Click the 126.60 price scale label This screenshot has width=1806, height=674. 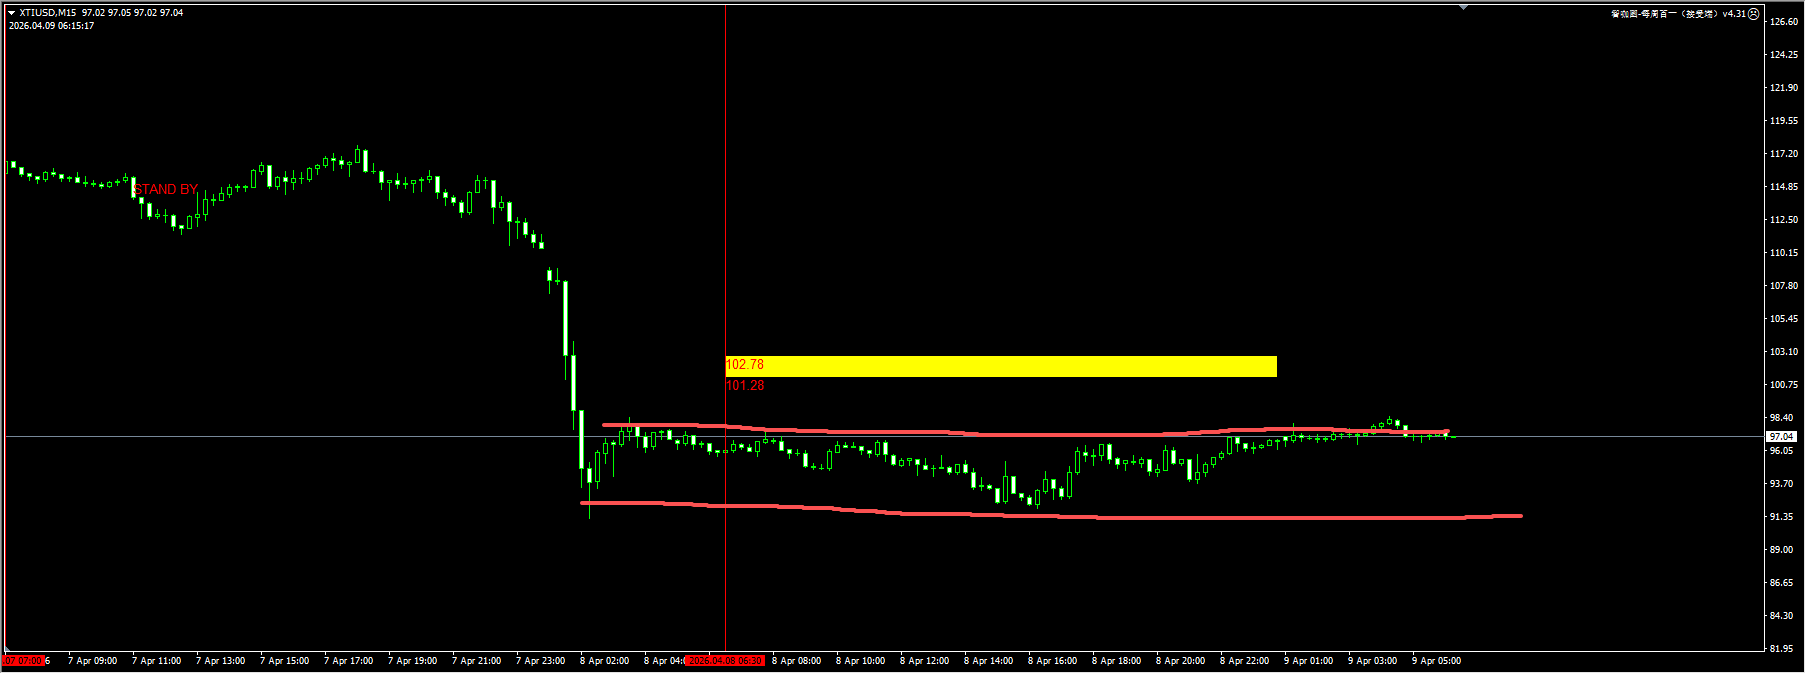pos(1783,22)
